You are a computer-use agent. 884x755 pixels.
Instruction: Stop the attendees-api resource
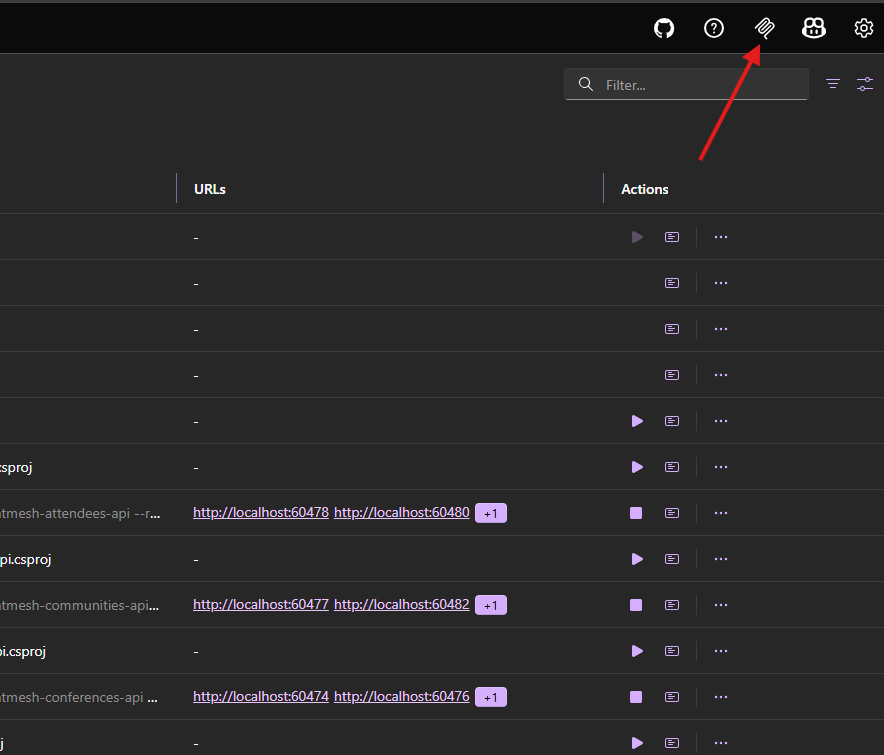pyautogui.click(x=636, y=513)
